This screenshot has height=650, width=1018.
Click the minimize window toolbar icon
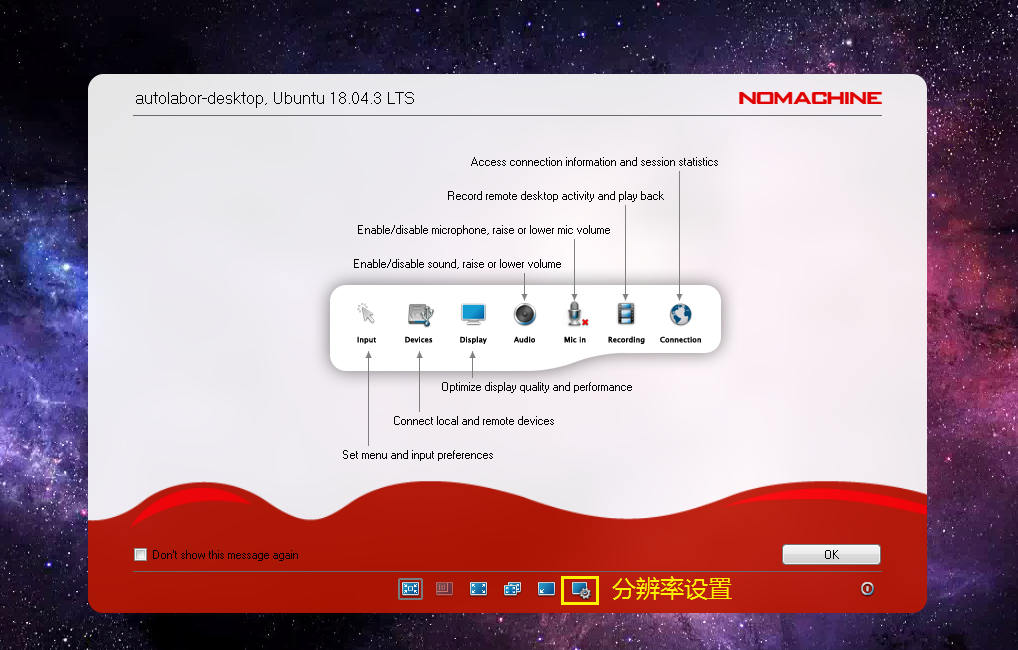click(546, 589)
